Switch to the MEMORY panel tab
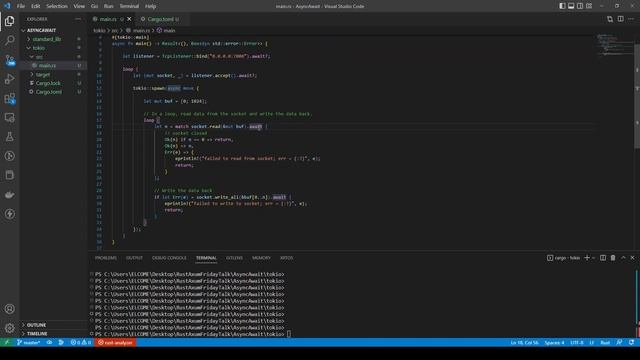Image resolution: width=640 pixels, height=360 pixels. [x=261, y=258]
